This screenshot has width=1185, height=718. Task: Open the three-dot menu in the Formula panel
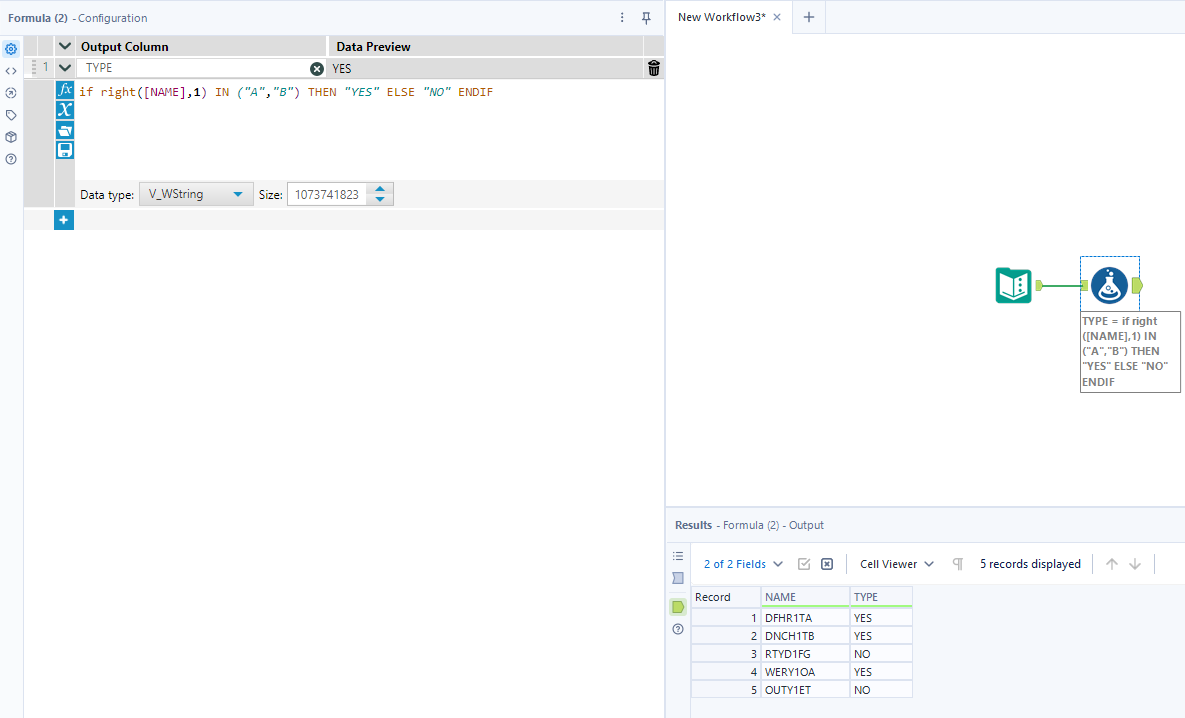coord(622,17)
